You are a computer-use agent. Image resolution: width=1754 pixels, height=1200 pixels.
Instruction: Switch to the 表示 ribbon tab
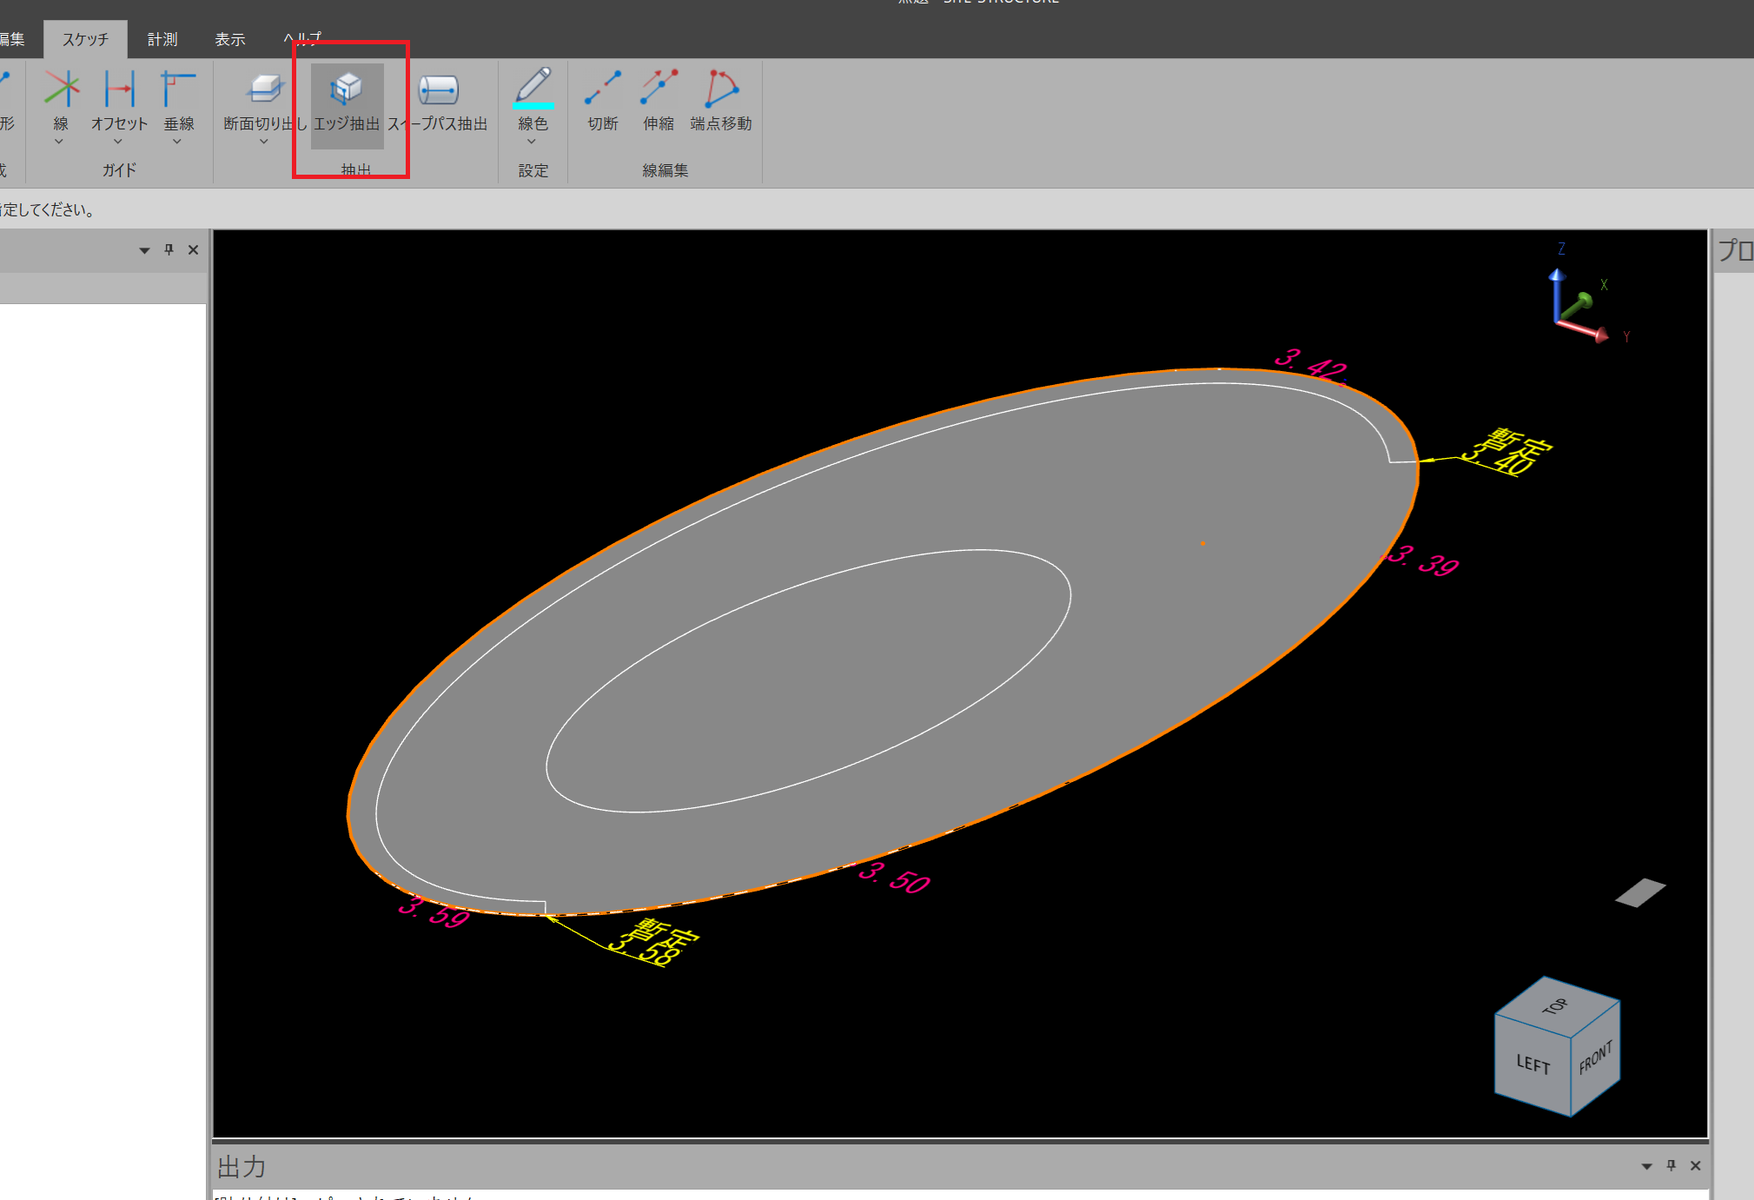(x=230, y=39)
